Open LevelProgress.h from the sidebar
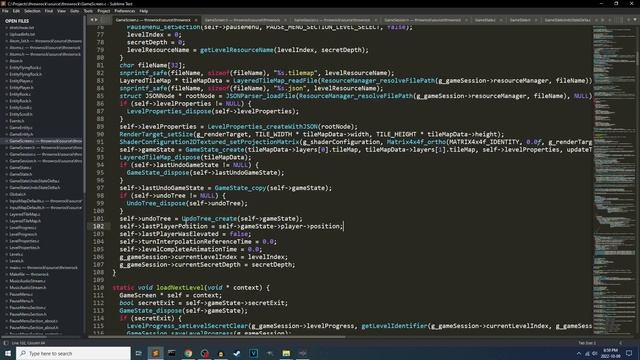 pyautogui.click(x=23, y=234)
